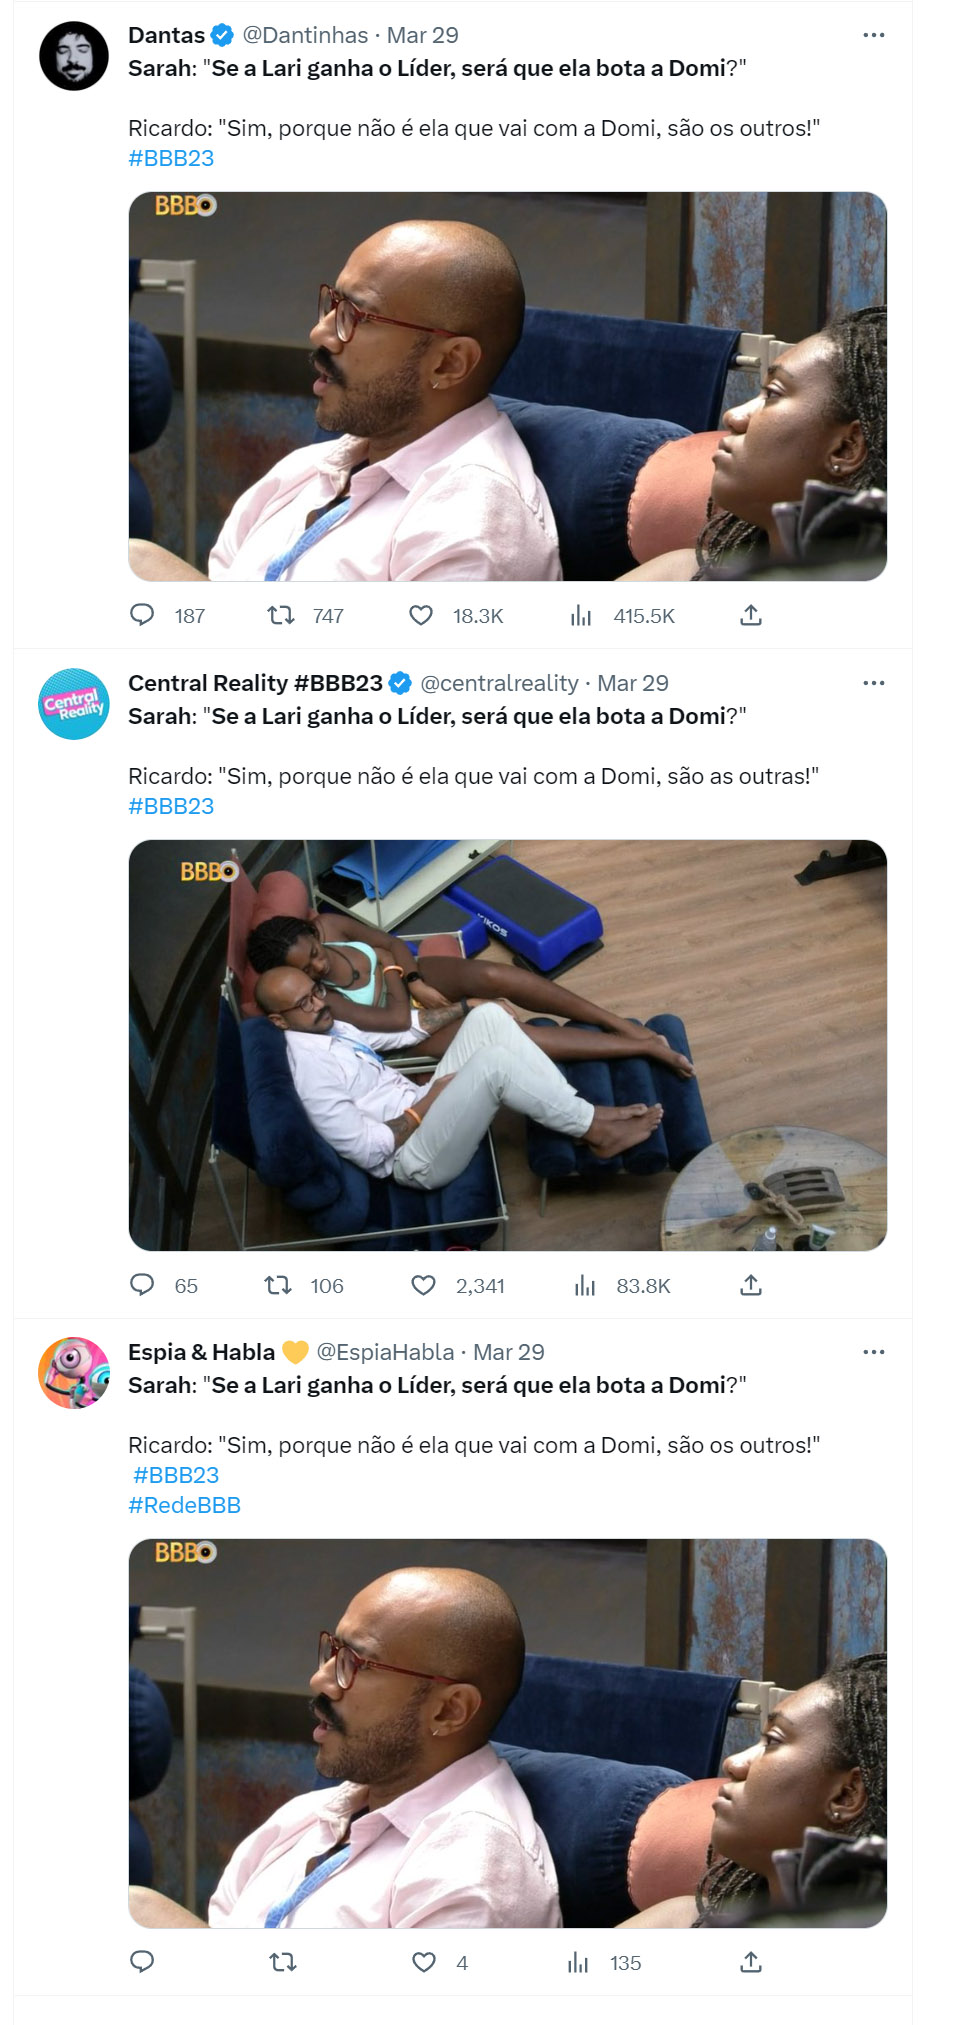Image resolution: width=957 pixels, height=2025 pixels.
Task: Click the #RedeBBB hashtag
Action: tap(184, 1505)
